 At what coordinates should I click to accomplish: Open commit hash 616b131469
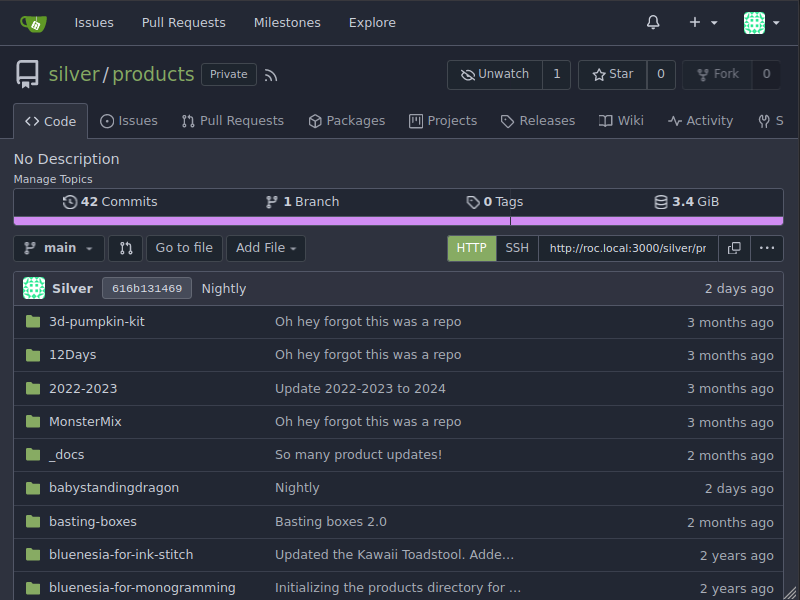(x=147, y=288)
